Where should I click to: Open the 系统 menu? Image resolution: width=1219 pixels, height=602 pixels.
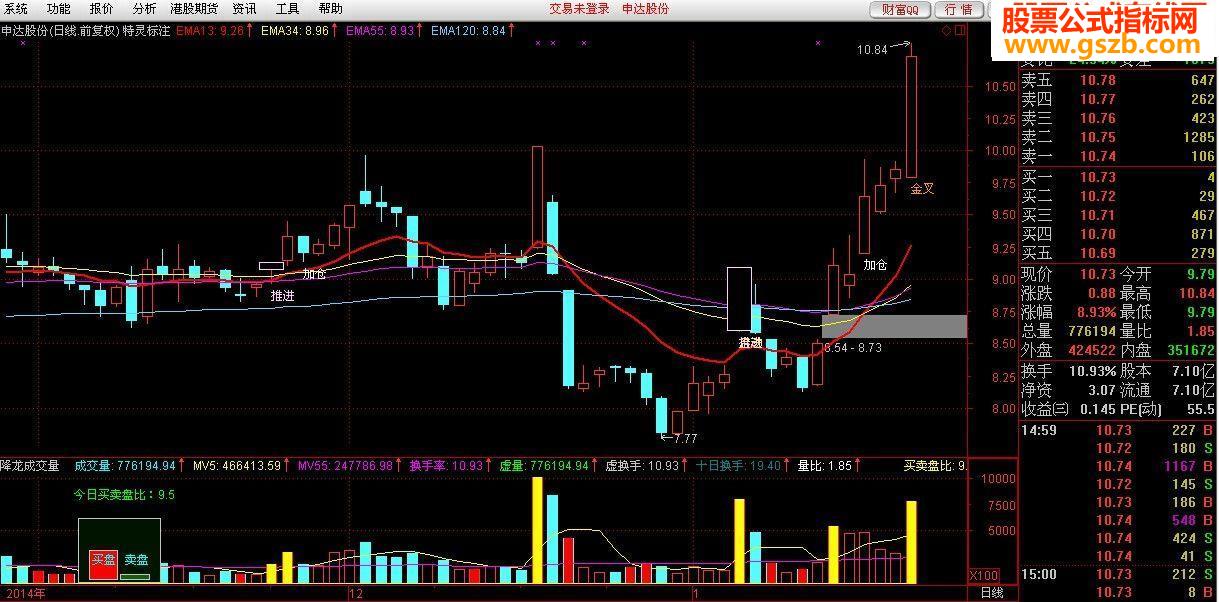(15, 8)
